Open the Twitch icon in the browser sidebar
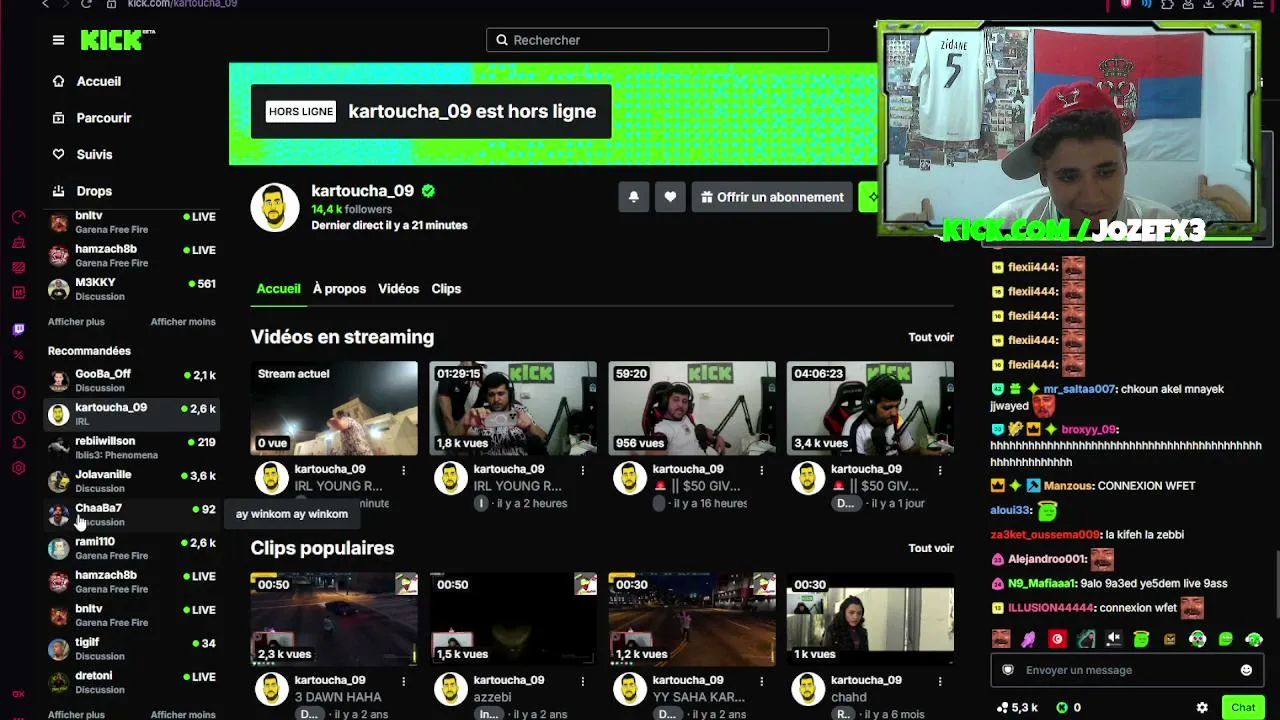 click(x=18, y=329)
